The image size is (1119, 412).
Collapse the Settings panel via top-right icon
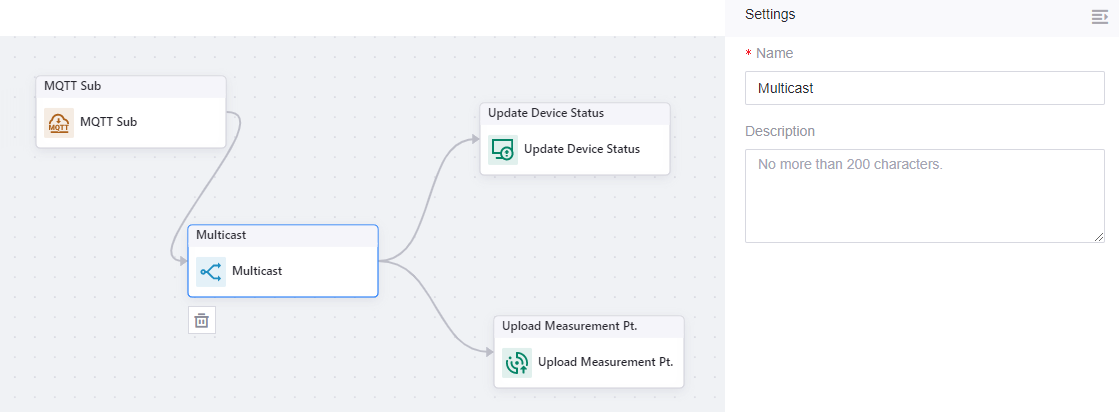(x=1100, y=16)
